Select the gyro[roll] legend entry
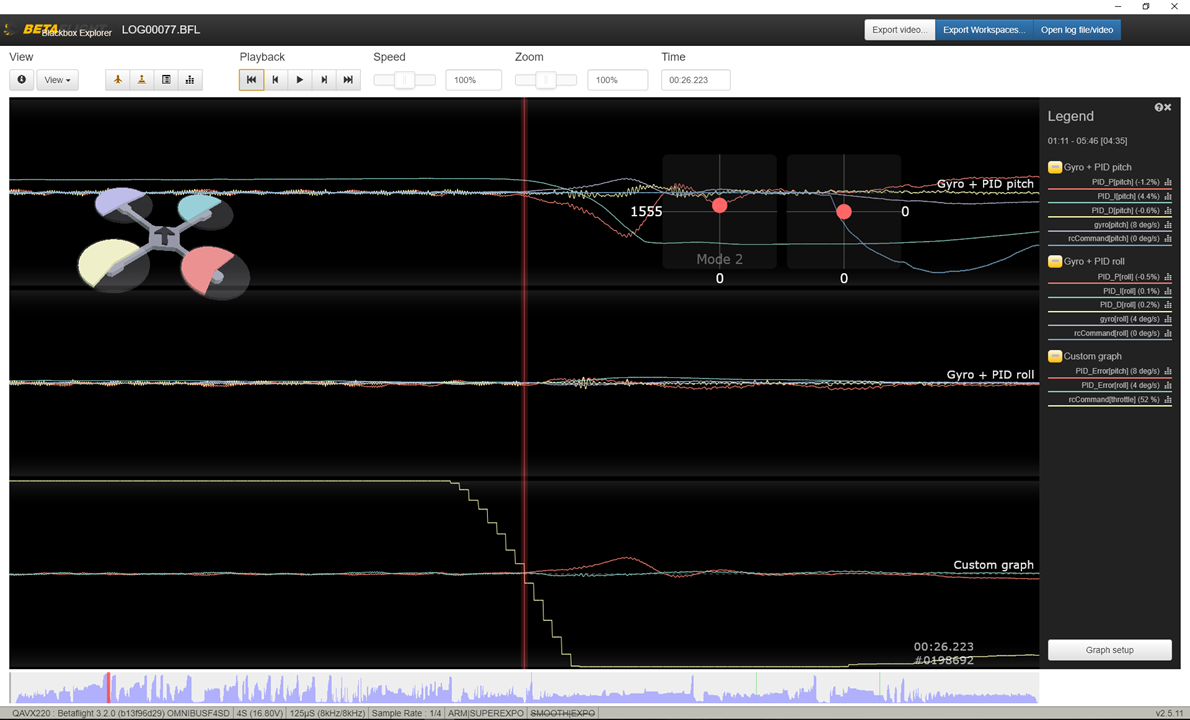The width and height of the screenshot is (1190, 720). click(1130, 318)
